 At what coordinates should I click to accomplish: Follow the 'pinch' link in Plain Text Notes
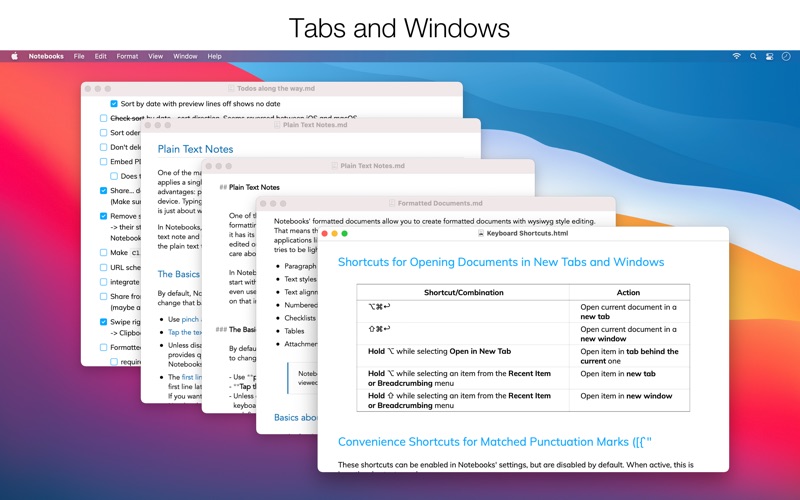[190, 319]
